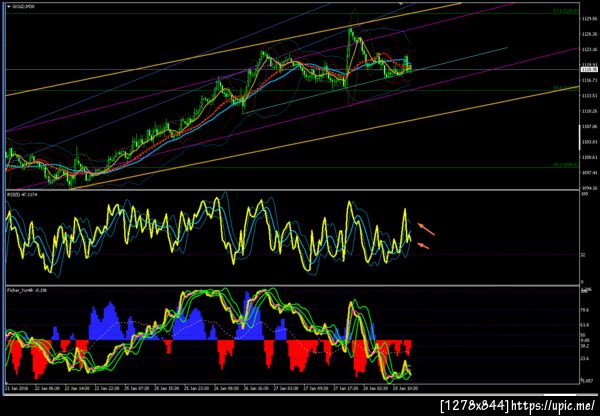Click the dropdown triangle beside GOLD title
The height and width of the screenshot is (416, 600).
pos(9,7)
